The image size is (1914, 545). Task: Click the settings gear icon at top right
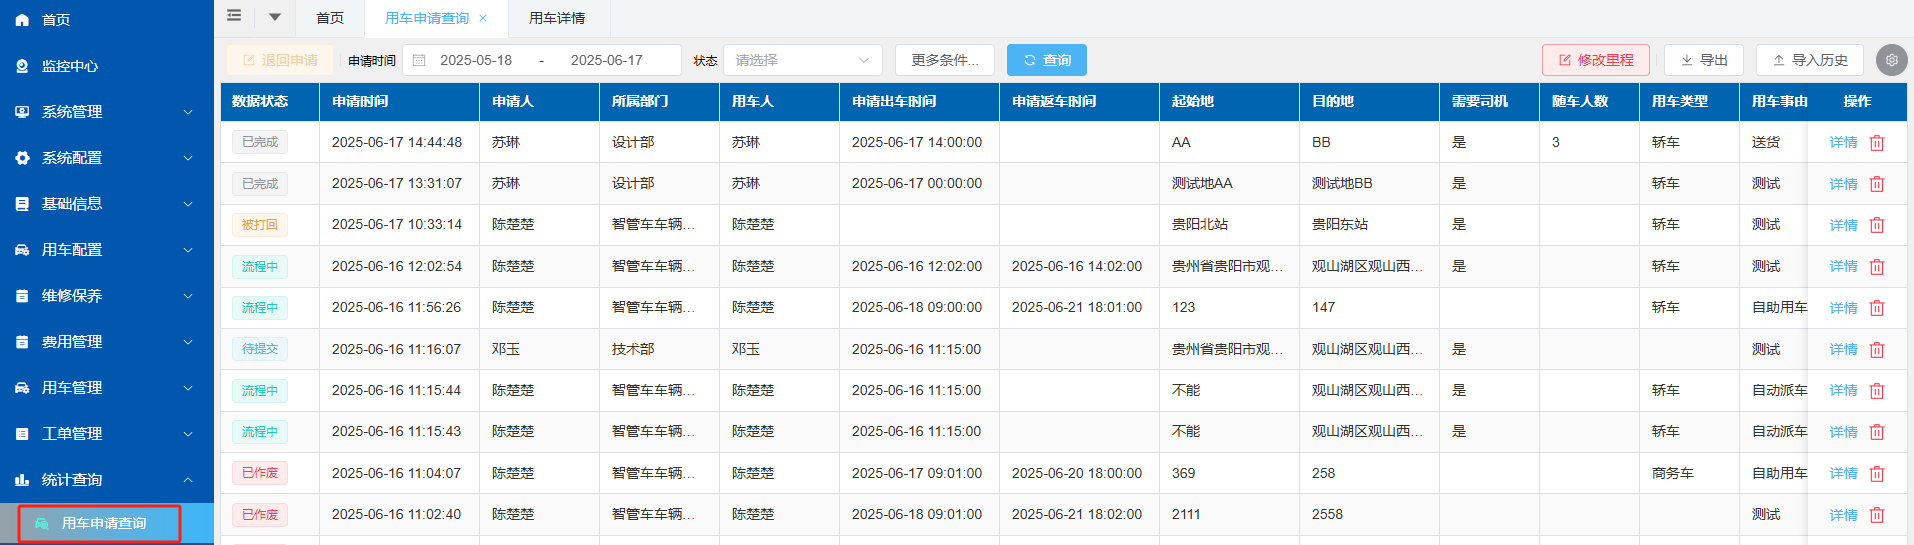coord(1891,60)
